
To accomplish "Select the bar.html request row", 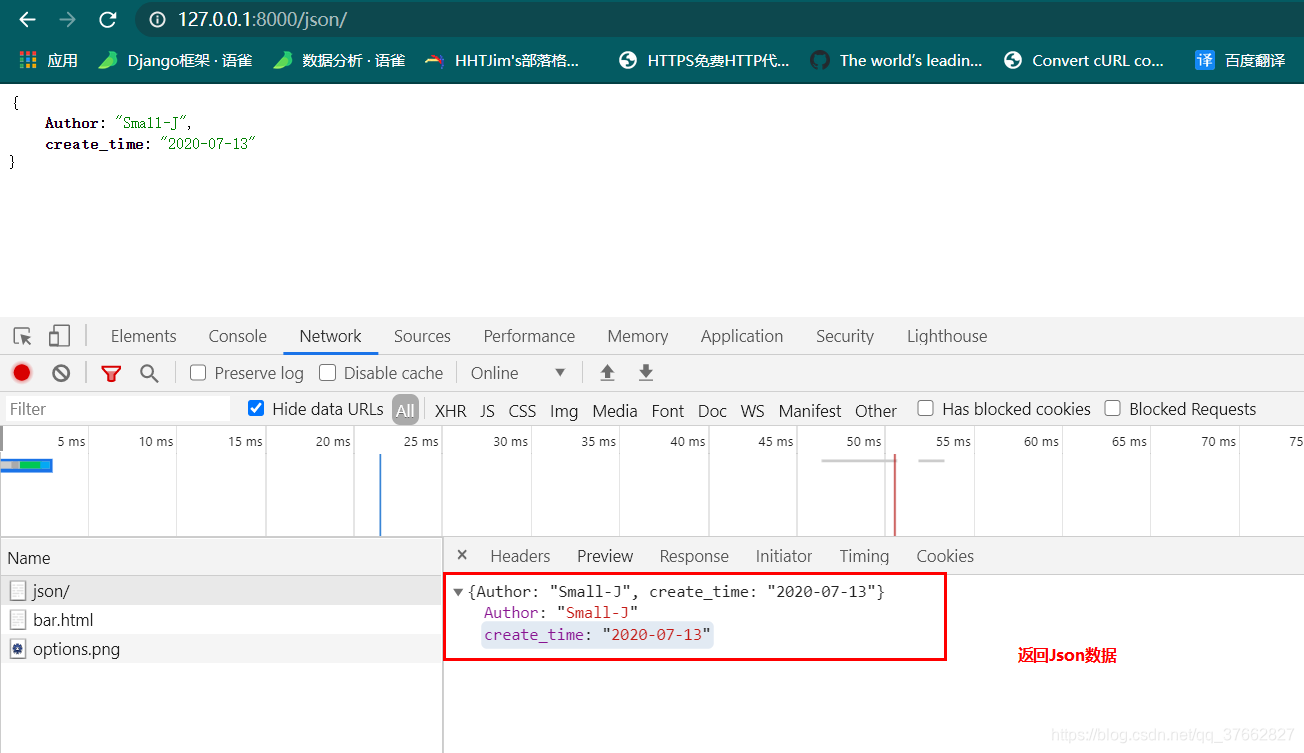I will (x=221, y=620).
